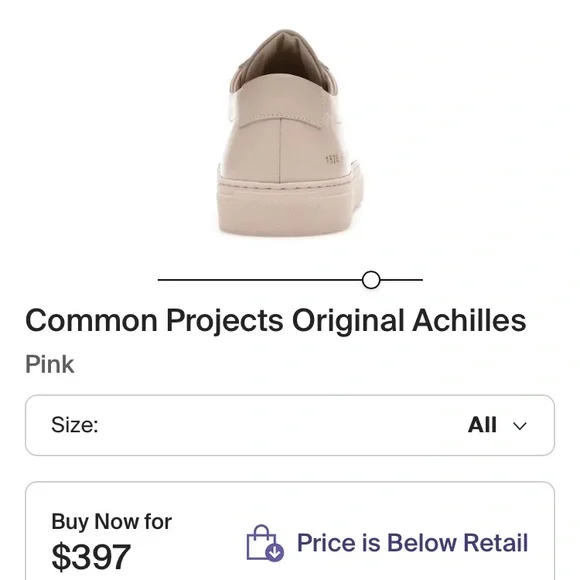Click the gold serial number on the heel
580x580 pixels.
tap(334, 159)
